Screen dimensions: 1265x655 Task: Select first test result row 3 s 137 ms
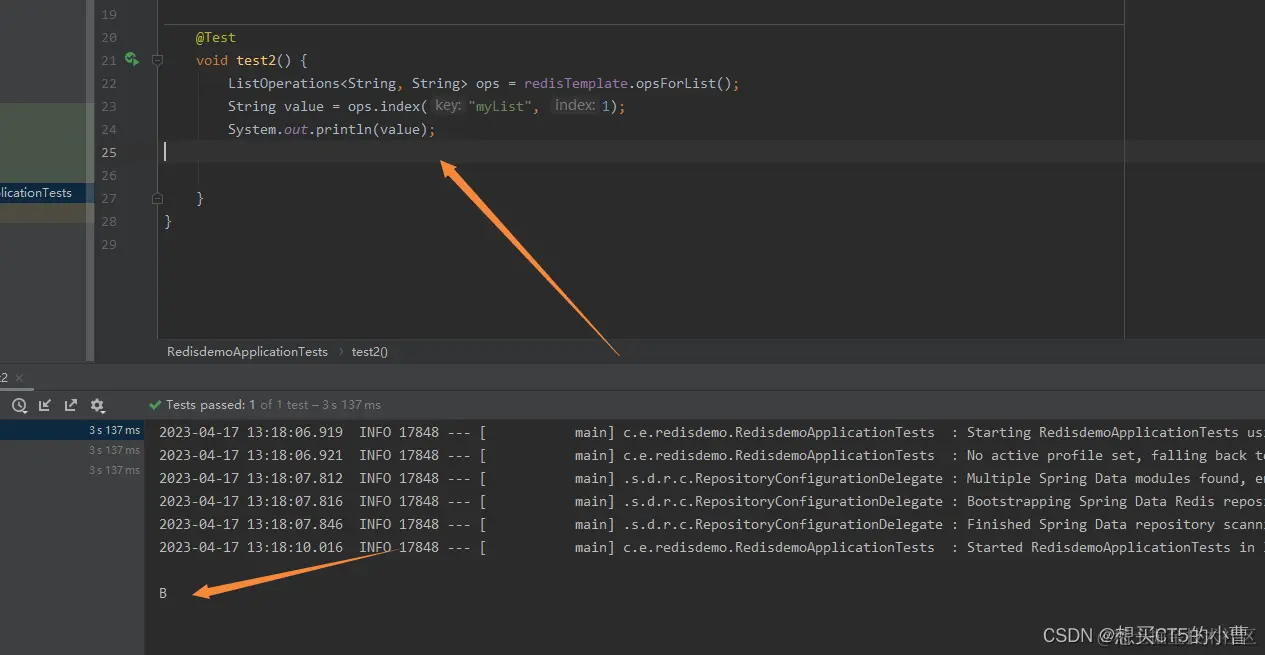coord(72,430)
